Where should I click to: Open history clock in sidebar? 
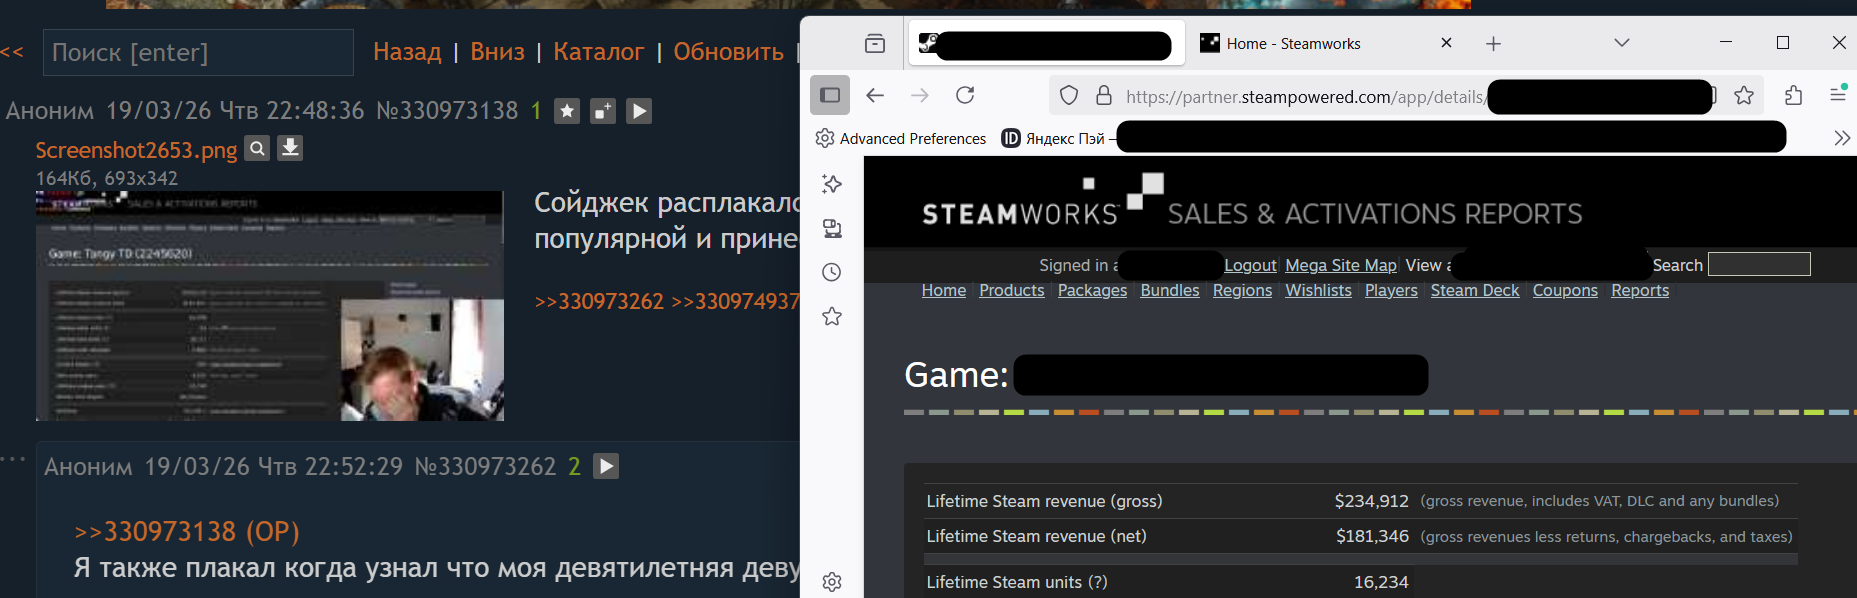(832, 272)
